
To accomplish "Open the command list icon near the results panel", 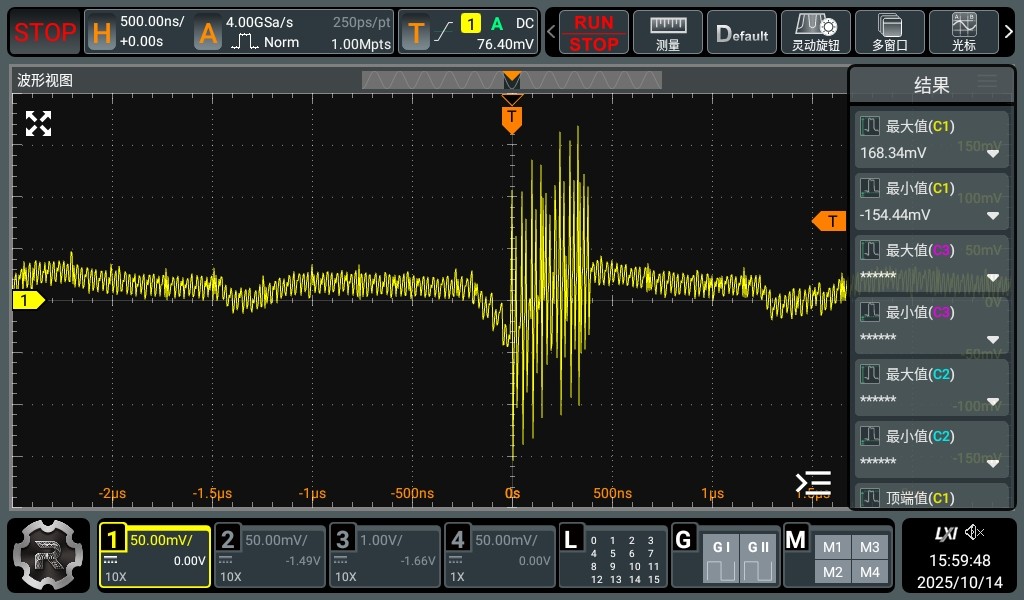I will (x=813, y=483).
